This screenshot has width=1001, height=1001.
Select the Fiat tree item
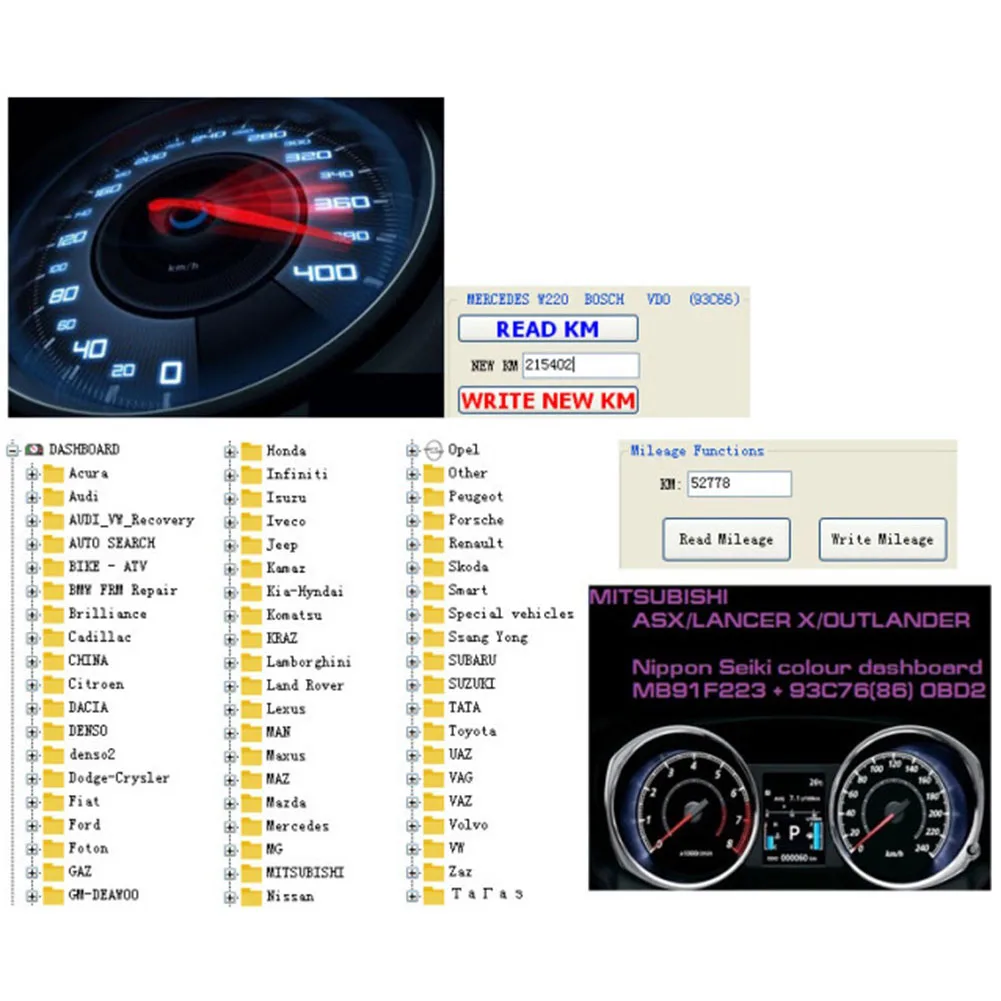tap(84, 802)
